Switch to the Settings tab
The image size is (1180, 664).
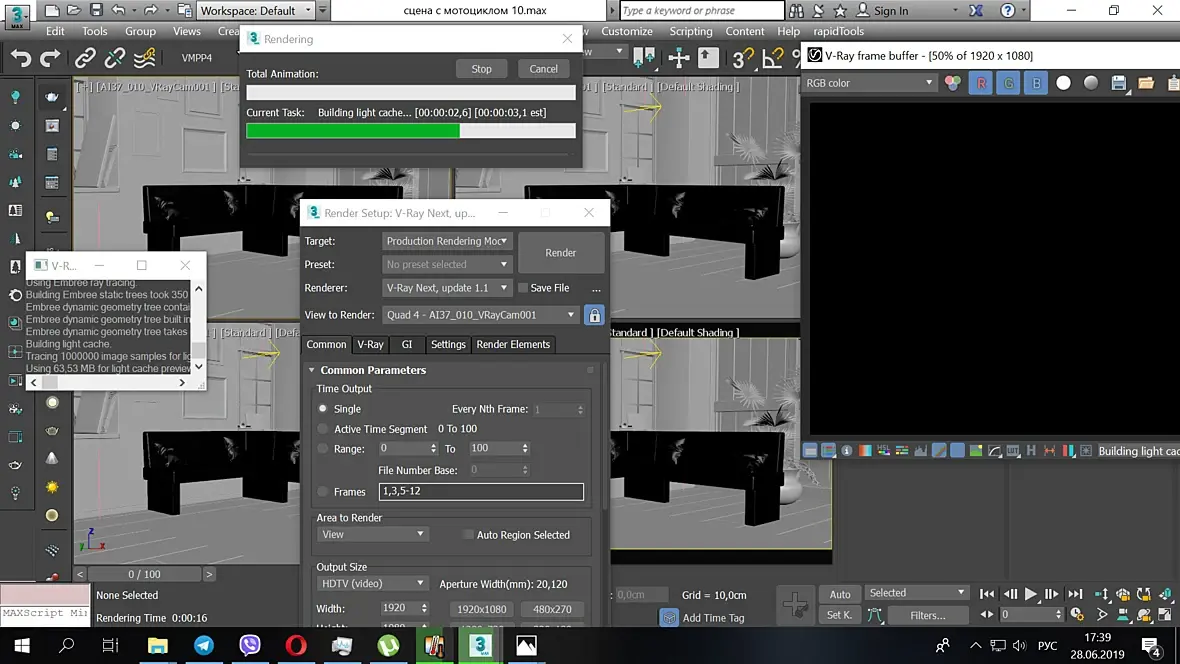coord(449,344)
